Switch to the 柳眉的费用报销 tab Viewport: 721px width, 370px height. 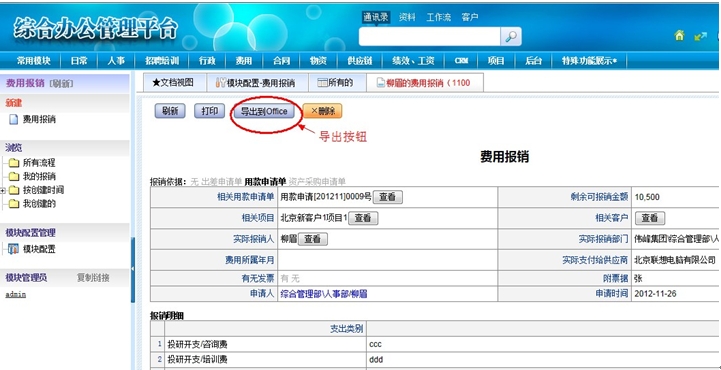click(424, 83)
